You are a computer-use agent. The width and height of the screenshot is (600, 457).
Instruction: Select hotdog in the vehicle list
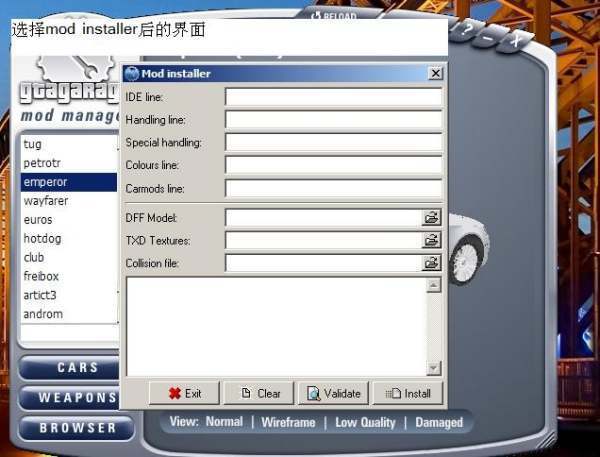(69, 238)
